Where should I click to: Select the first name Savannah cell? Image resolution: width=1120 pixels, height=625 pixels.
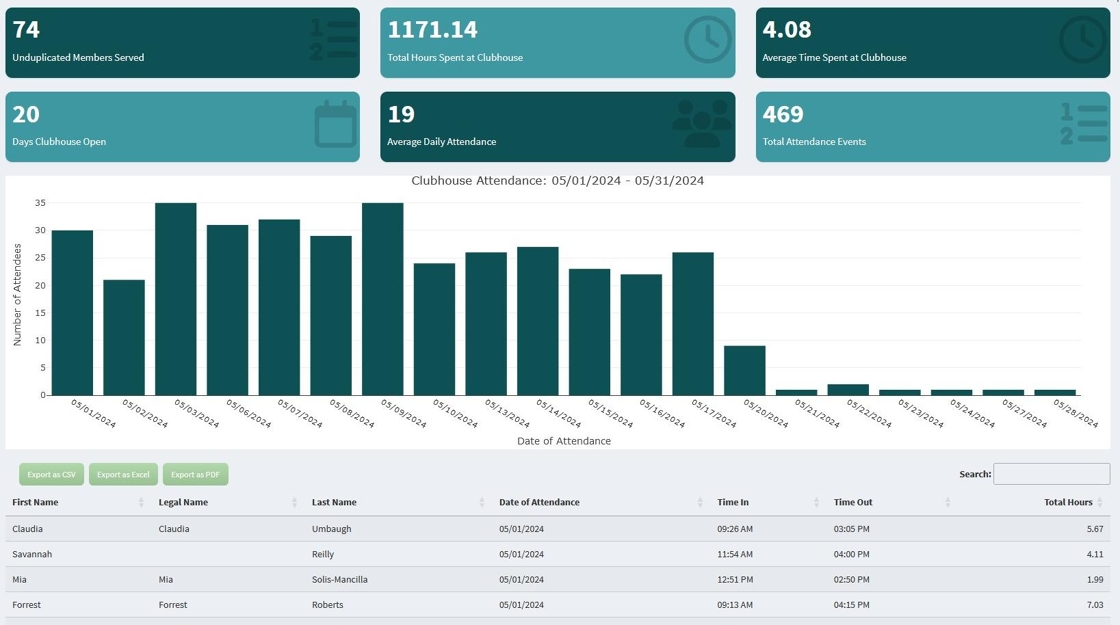click(x=32, y=554)
